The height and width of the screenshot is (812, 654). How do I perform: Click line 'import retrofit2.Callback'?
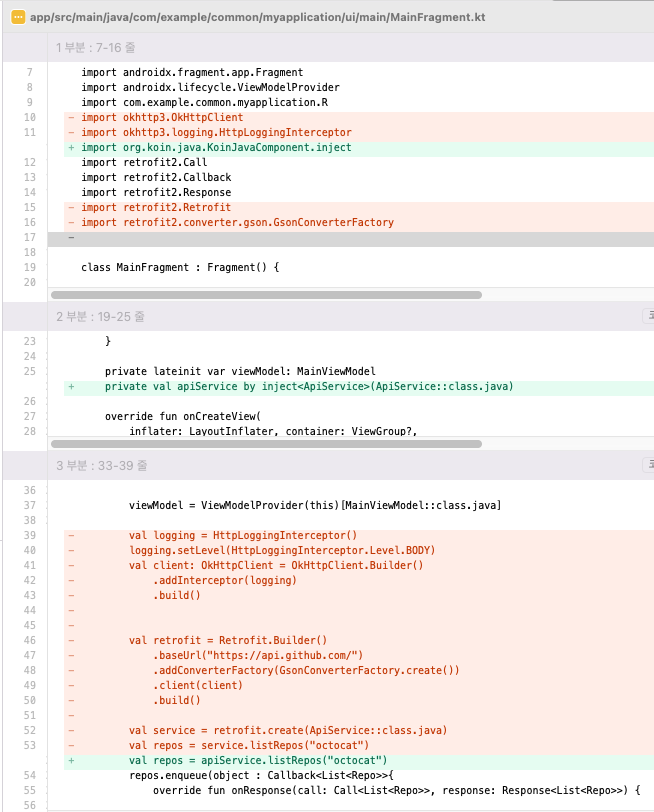pyautogui.click(x=156, y=178)
